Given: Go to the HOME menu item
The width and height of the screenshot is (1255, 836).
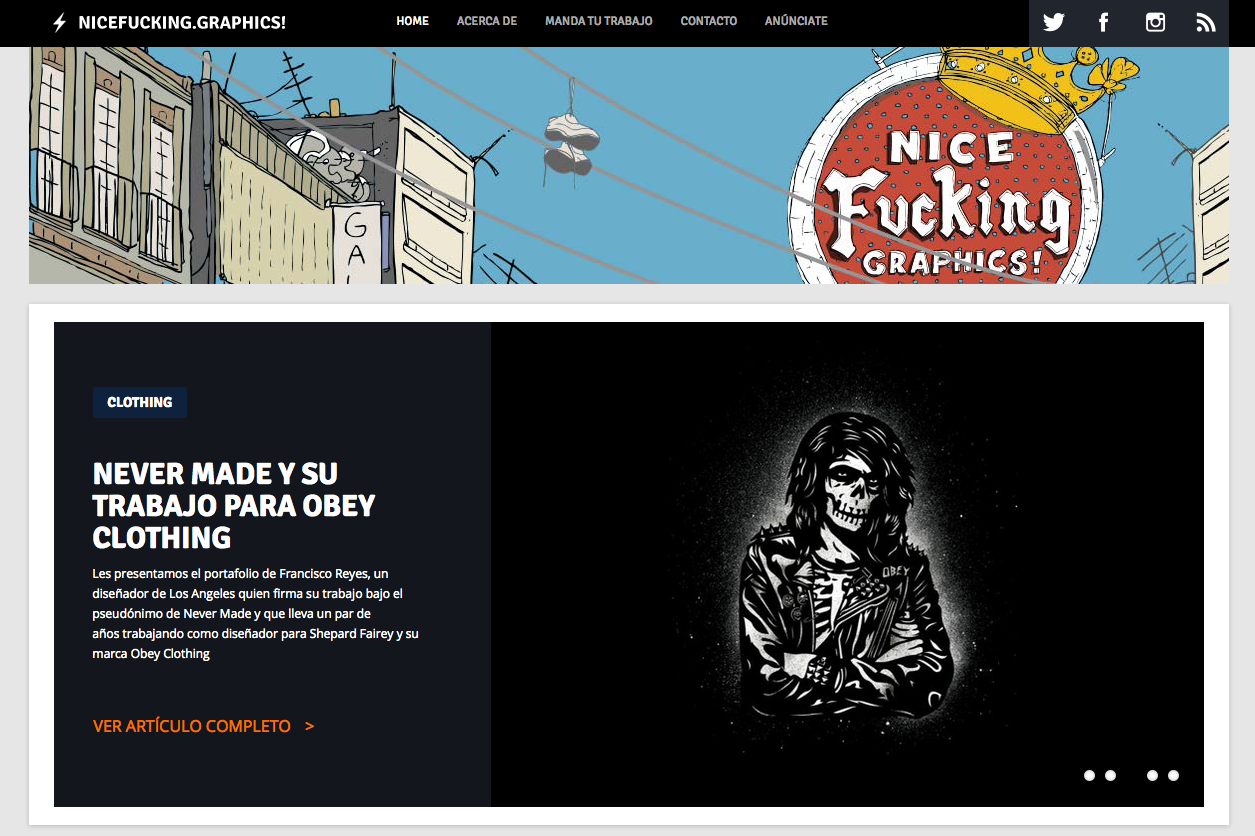Looking at the screenshot, I should (412, 21).
